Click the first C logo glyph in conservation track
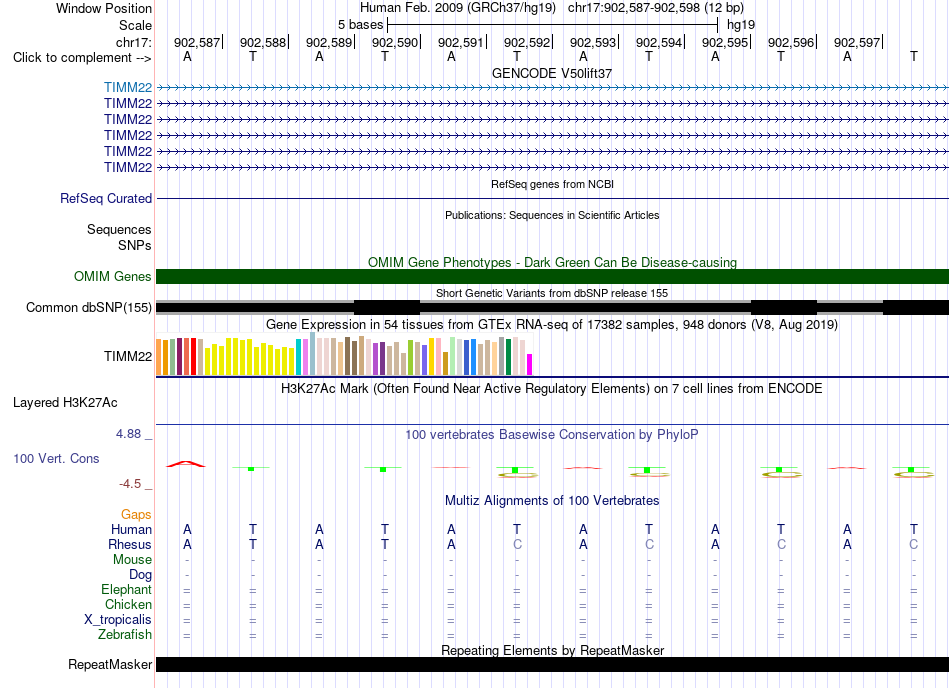 [x=517, y=475]
